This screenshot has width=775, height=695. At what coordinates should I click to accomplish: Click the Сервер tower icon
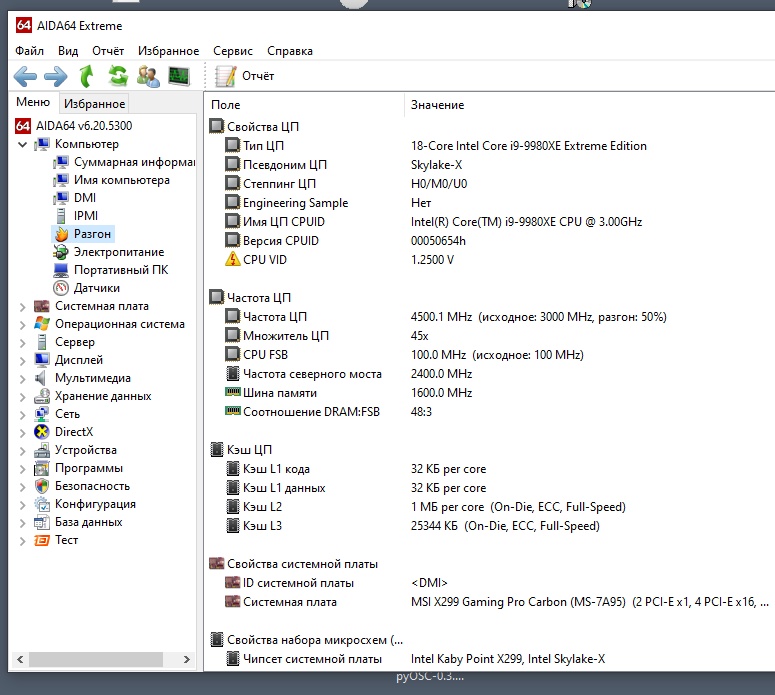tap(42, 342)
